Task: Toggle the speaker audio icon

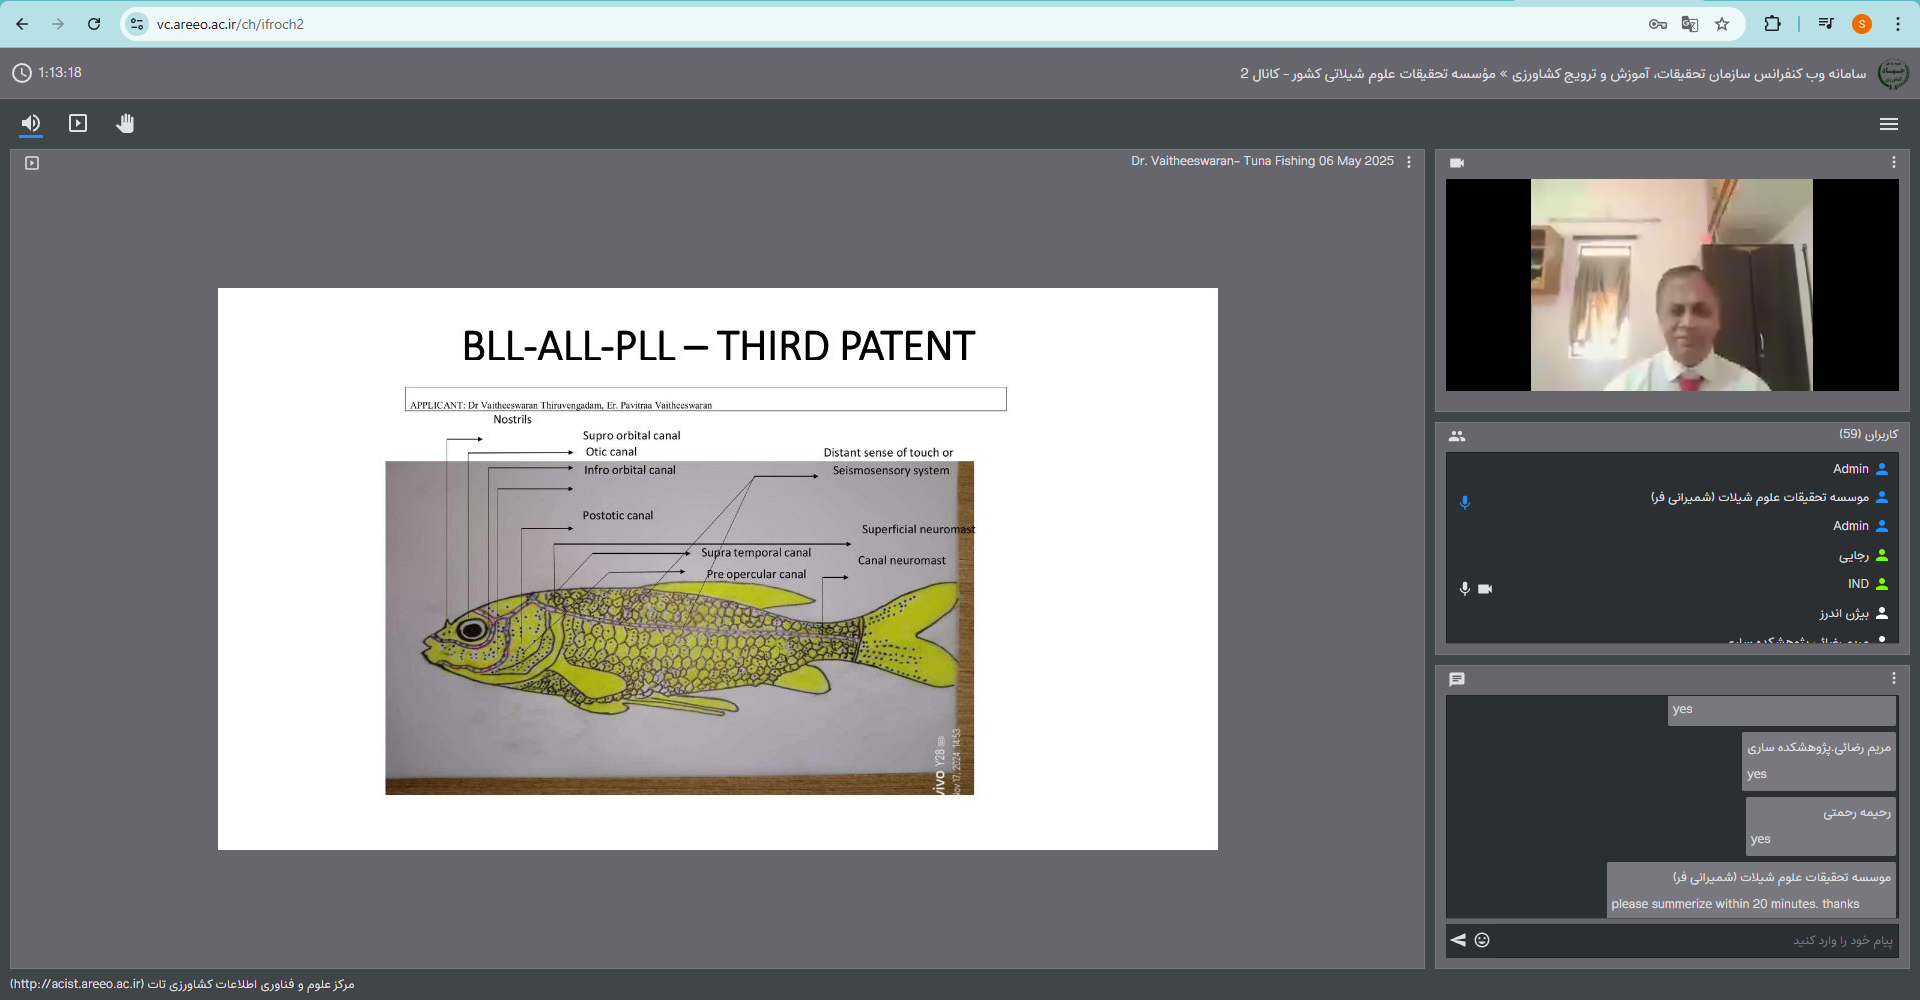Action: pyautogui.click(x=31, y=123)
